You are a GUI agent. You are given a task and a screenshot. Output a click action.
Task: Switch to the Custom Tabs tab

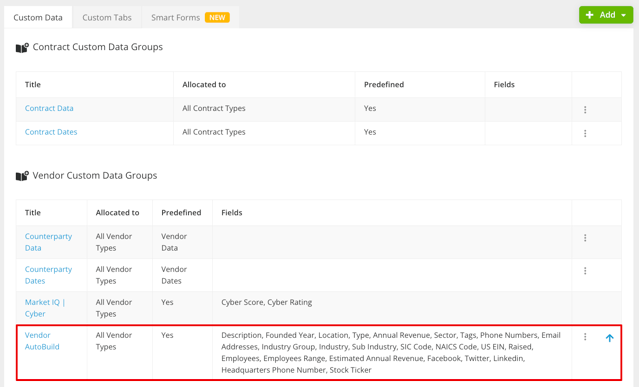pyautogui.click(x=107, y=18)
